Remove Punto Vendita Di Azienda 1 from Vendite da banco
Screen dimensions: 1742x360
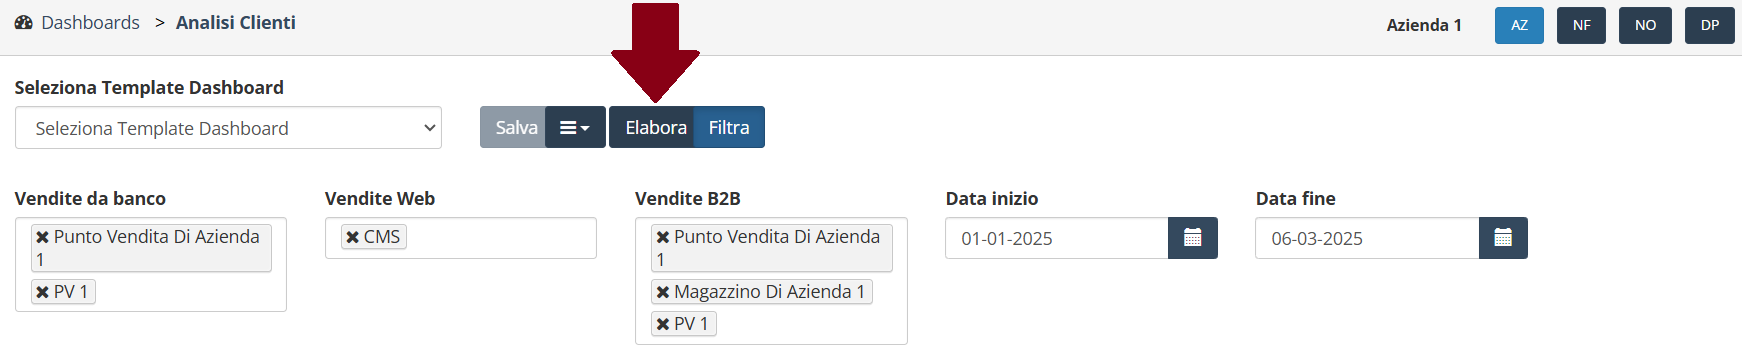(42, 237)
